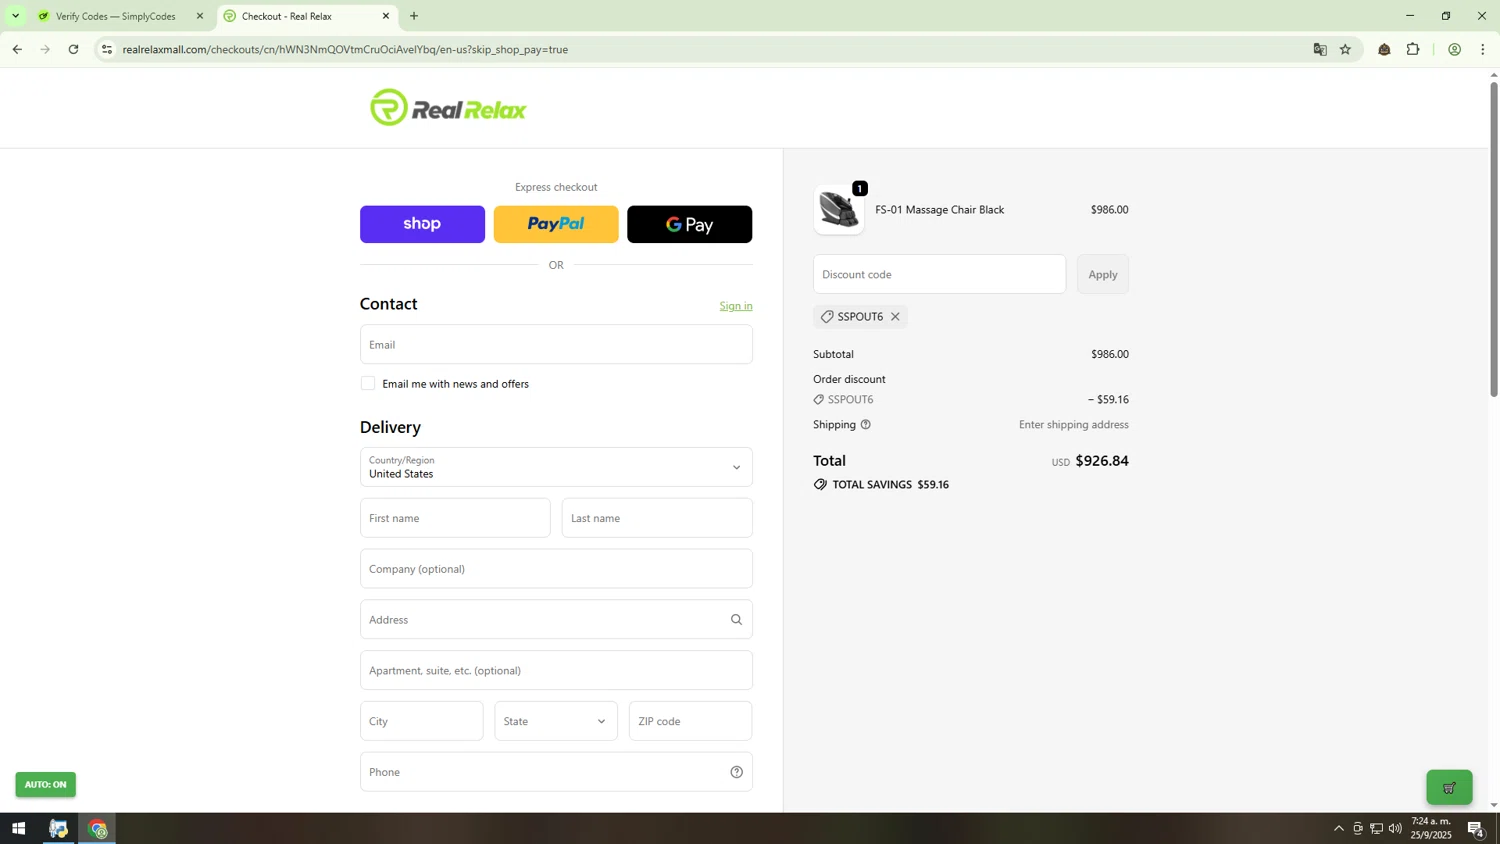Choose PayPal express checkout

coord(556,224)
